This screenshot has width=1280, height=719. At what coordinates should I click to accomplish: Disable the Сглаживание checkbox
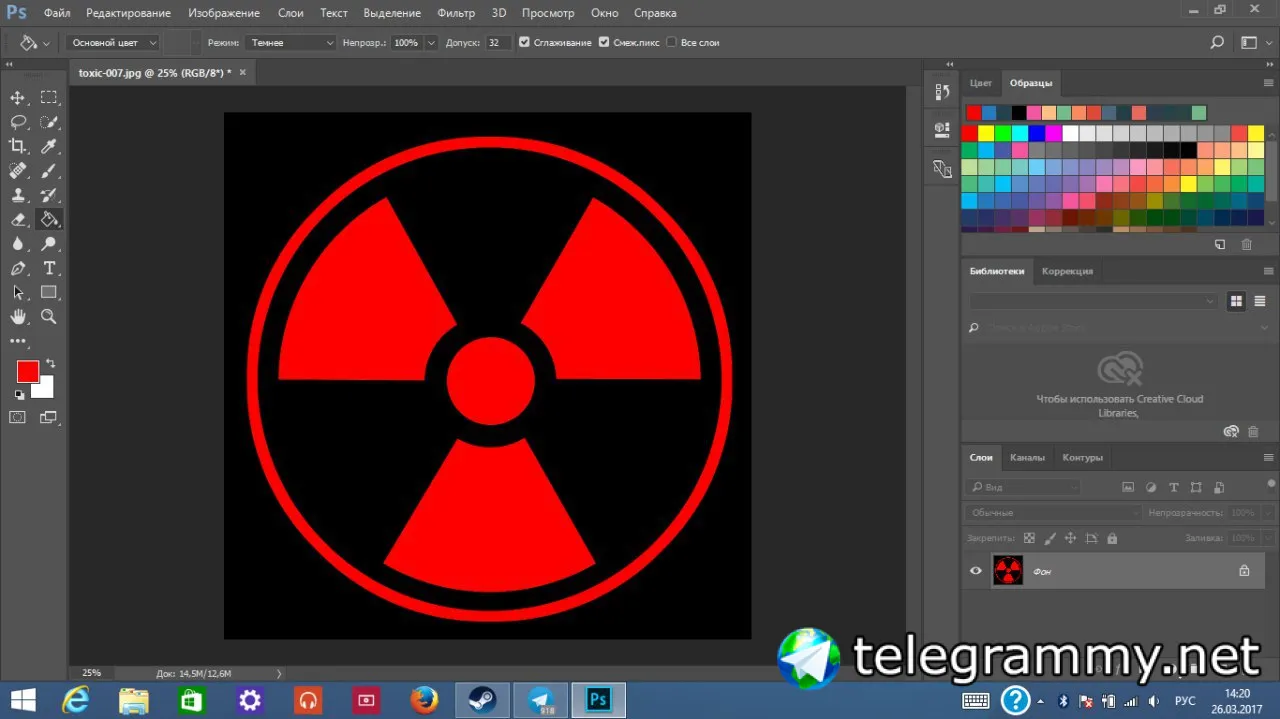tap(525, 43)
